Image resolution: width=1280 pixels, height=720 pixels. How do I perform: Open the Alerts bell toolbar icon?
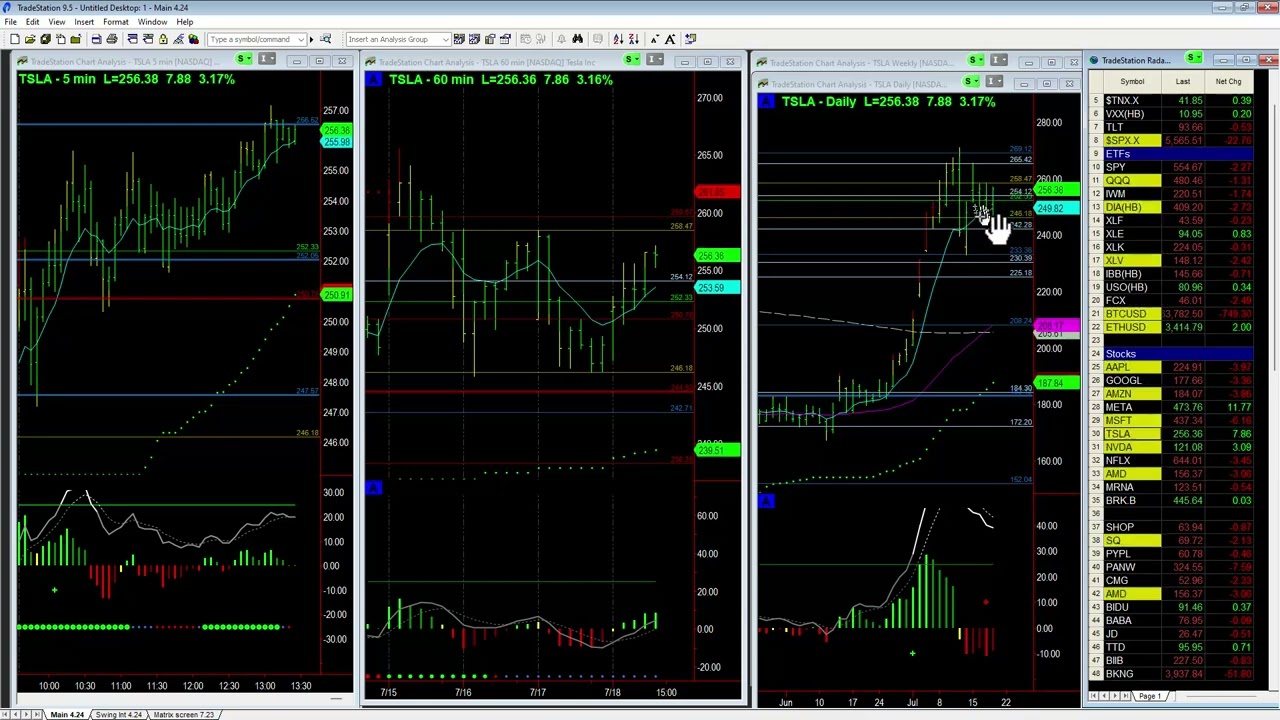point(562,39)
